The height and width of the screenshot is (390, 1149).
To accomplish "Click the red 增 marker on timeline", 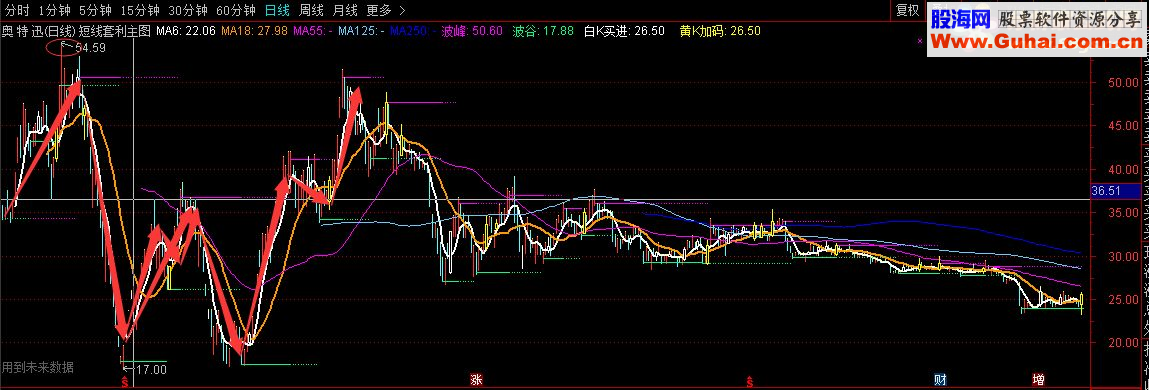I will [x=1038, y=380].
